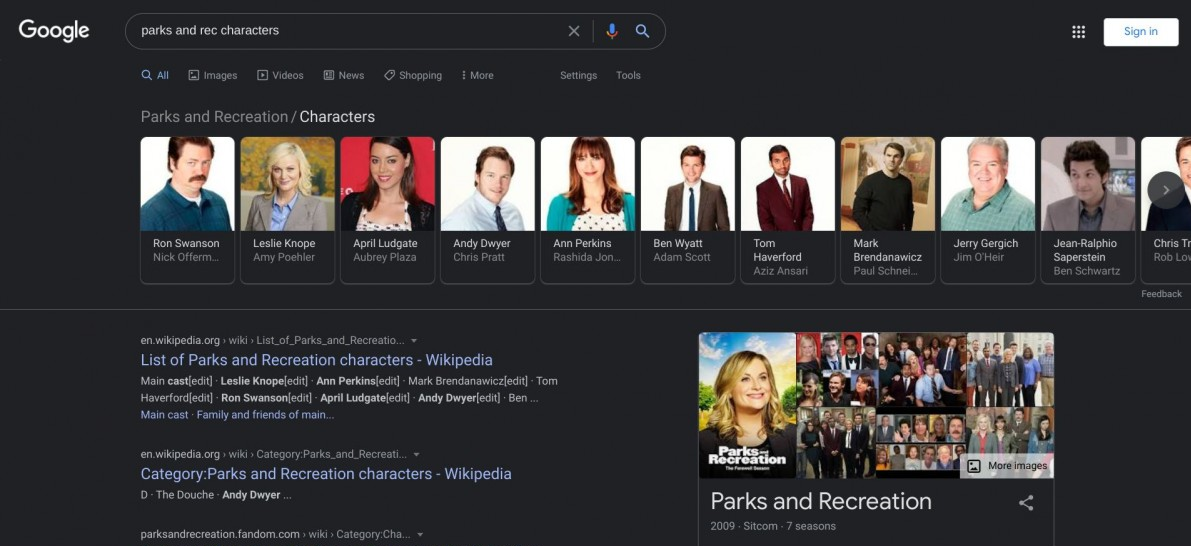Open April Ludgate character card

tap(387, 210)
